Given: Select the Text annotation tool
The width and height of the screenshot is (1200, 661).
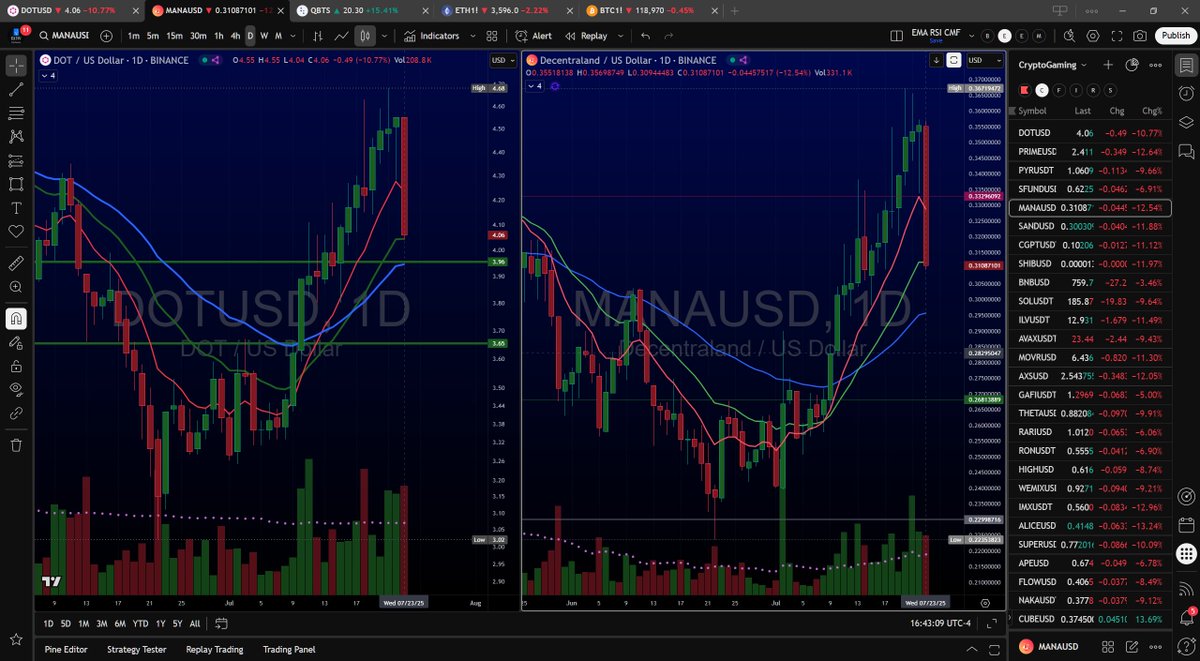Looking at the screenshot, I should [x=16, y=209].
